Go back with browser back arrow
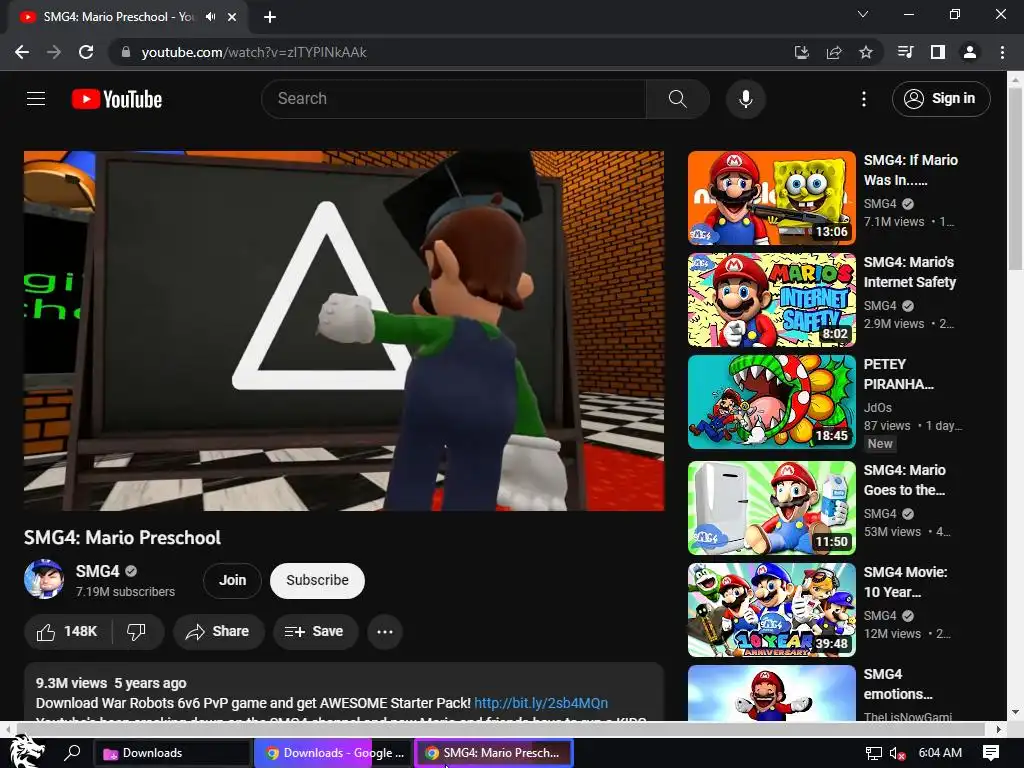 [x=22, y=52]
